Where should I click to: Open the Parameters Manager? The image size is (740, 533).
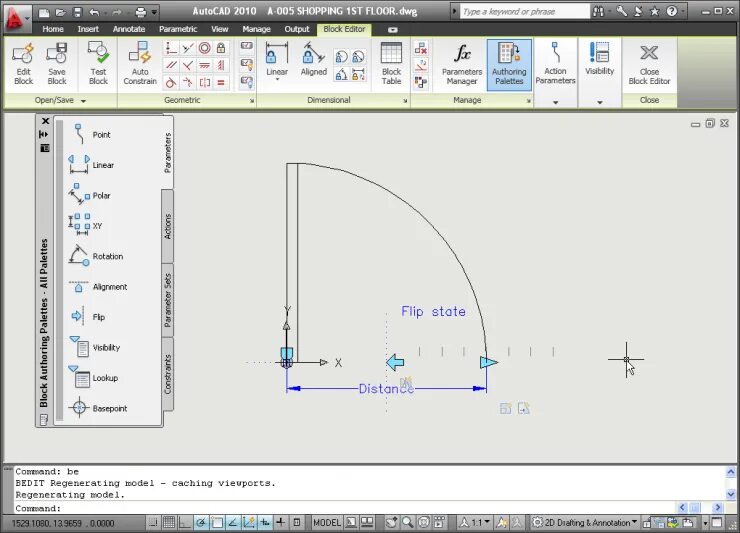point(462,64)
